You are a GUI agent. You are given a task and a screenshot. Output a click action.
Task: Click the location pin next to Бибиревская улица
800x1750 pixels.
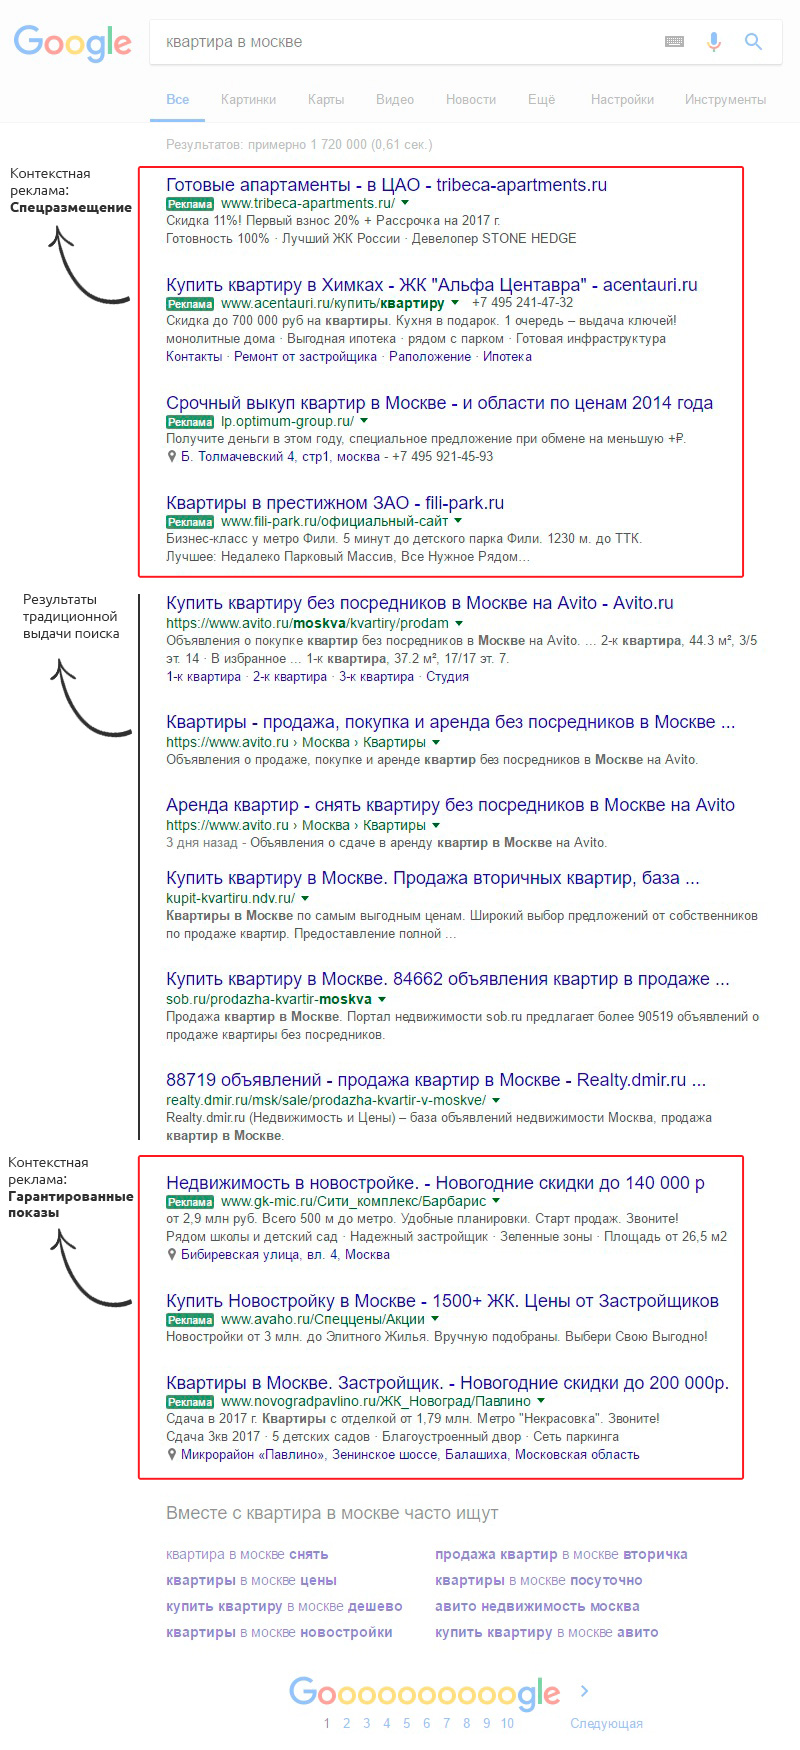pos(172,1255)
